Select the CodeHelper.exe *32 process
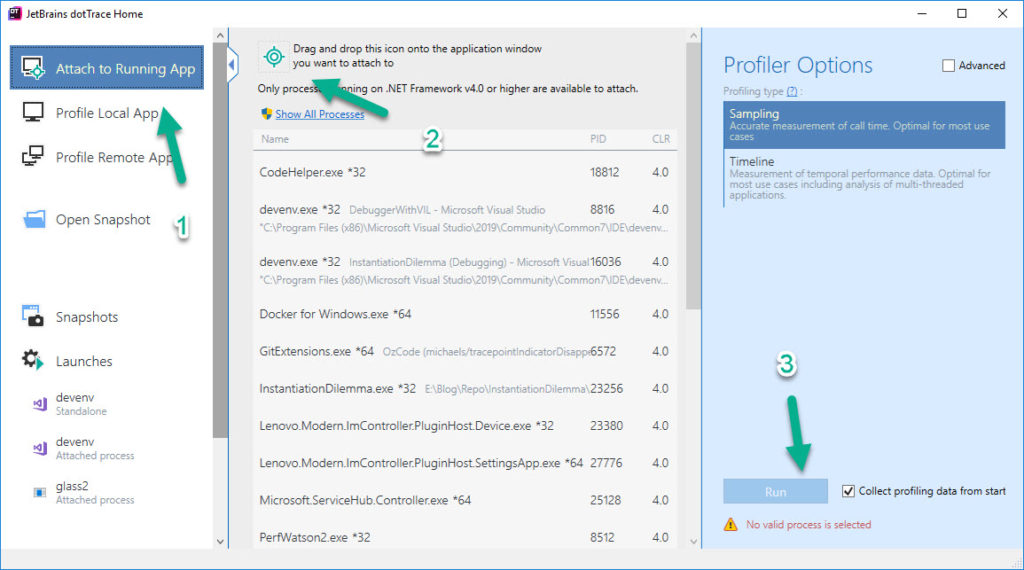Image resolution: width=1024 pixels, height=570 pixels. (465, 172)
